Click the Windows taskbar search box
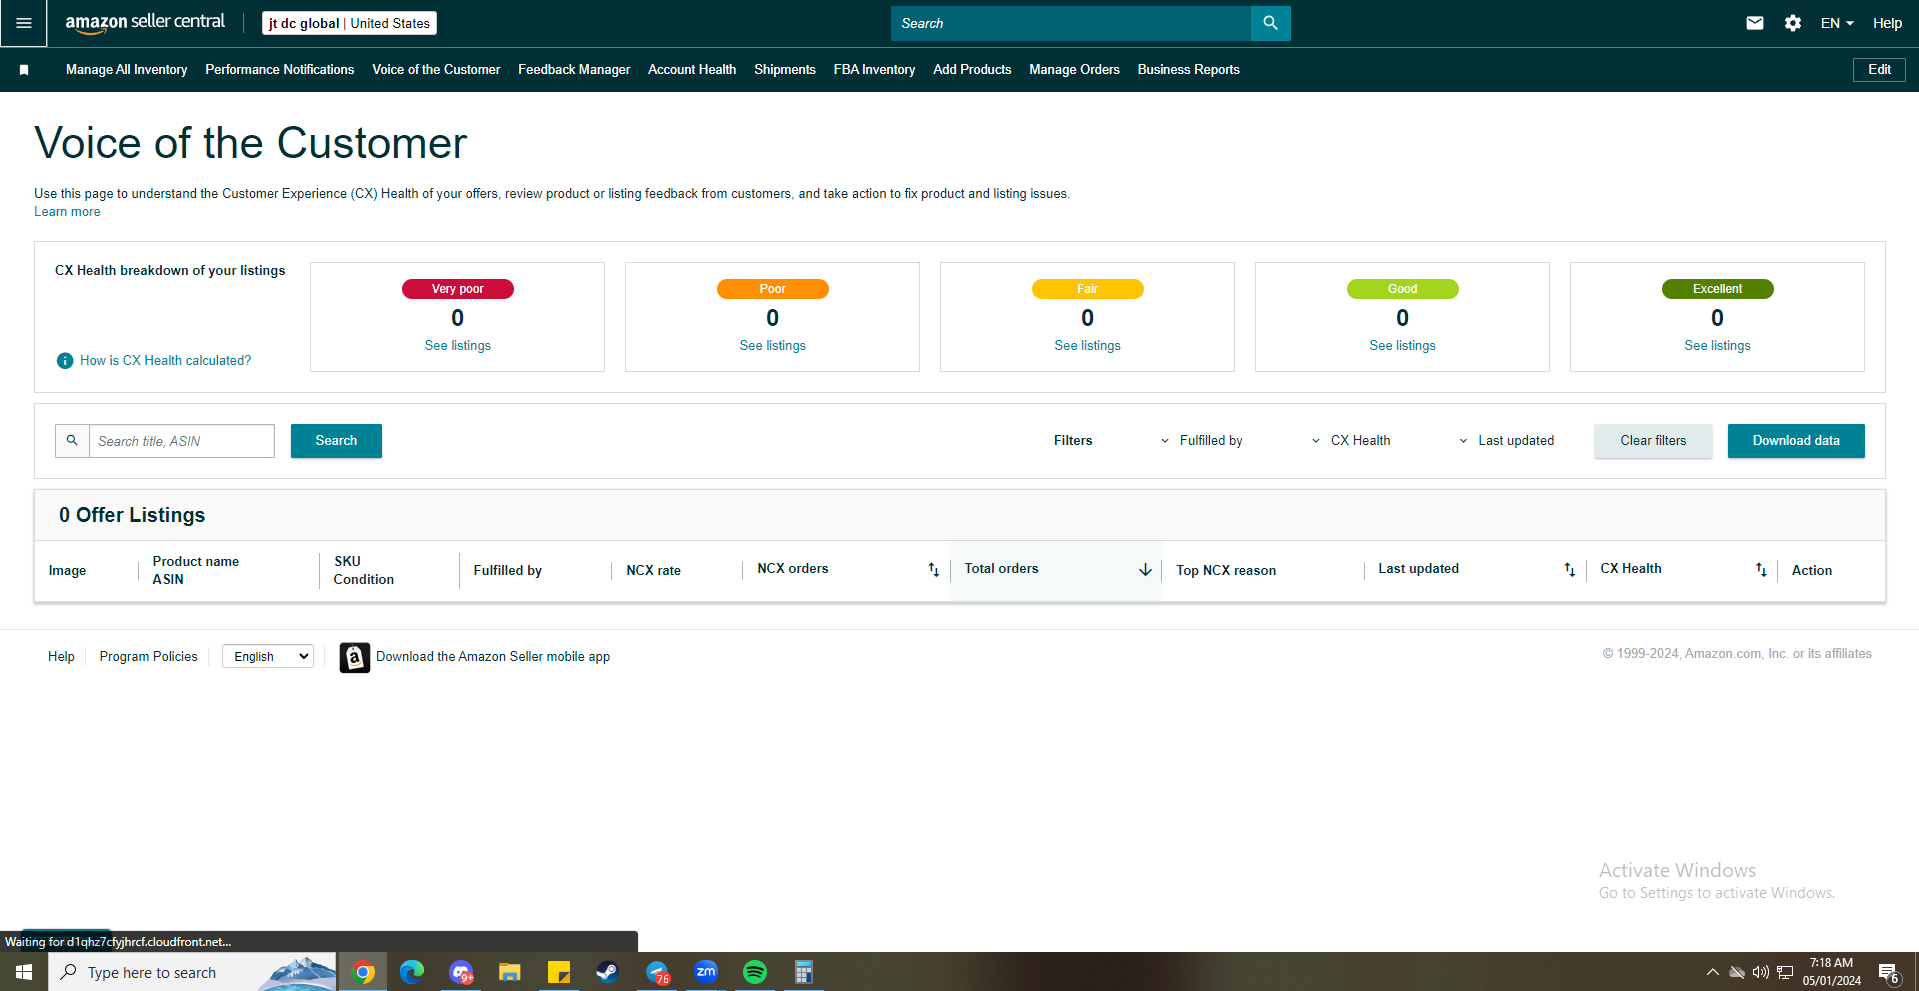Image resolution: width=1919 pixels, height=991 pixels. pos(194,972)
